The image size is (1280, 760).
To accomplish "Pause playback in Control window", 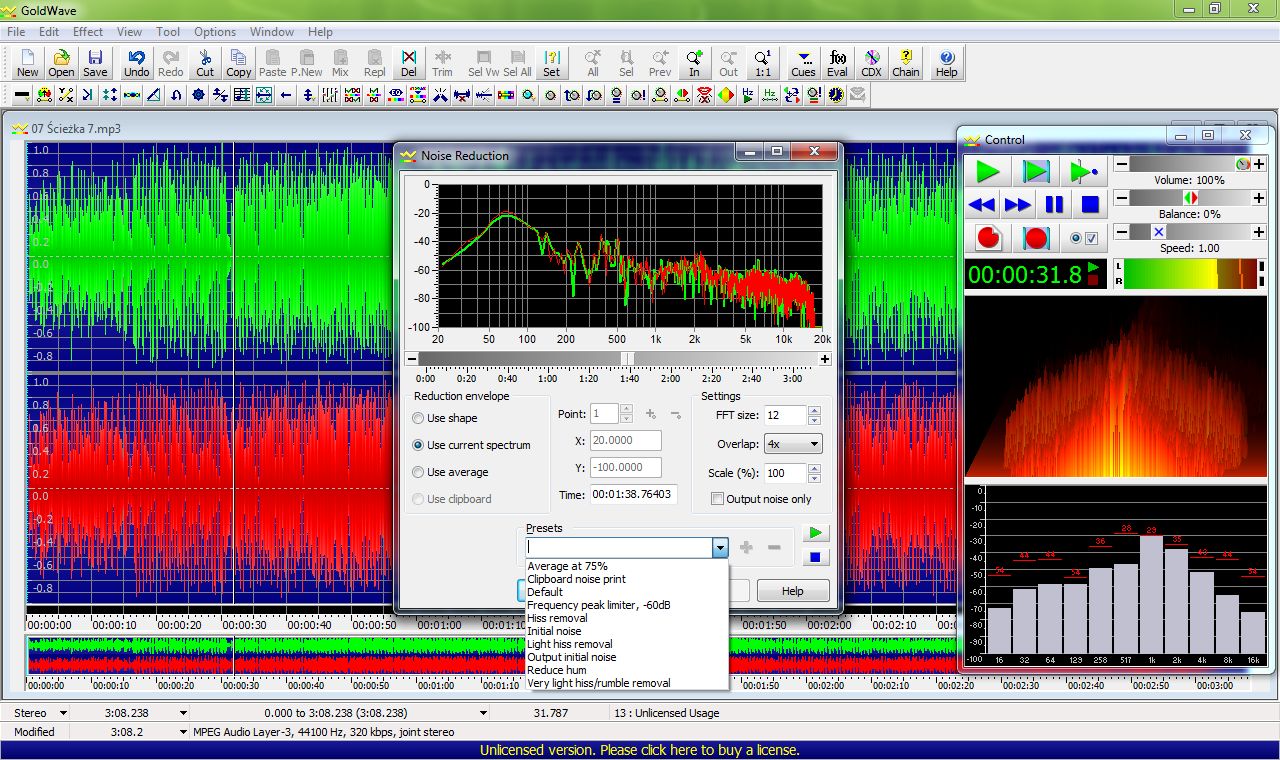I will (1054, 205).
